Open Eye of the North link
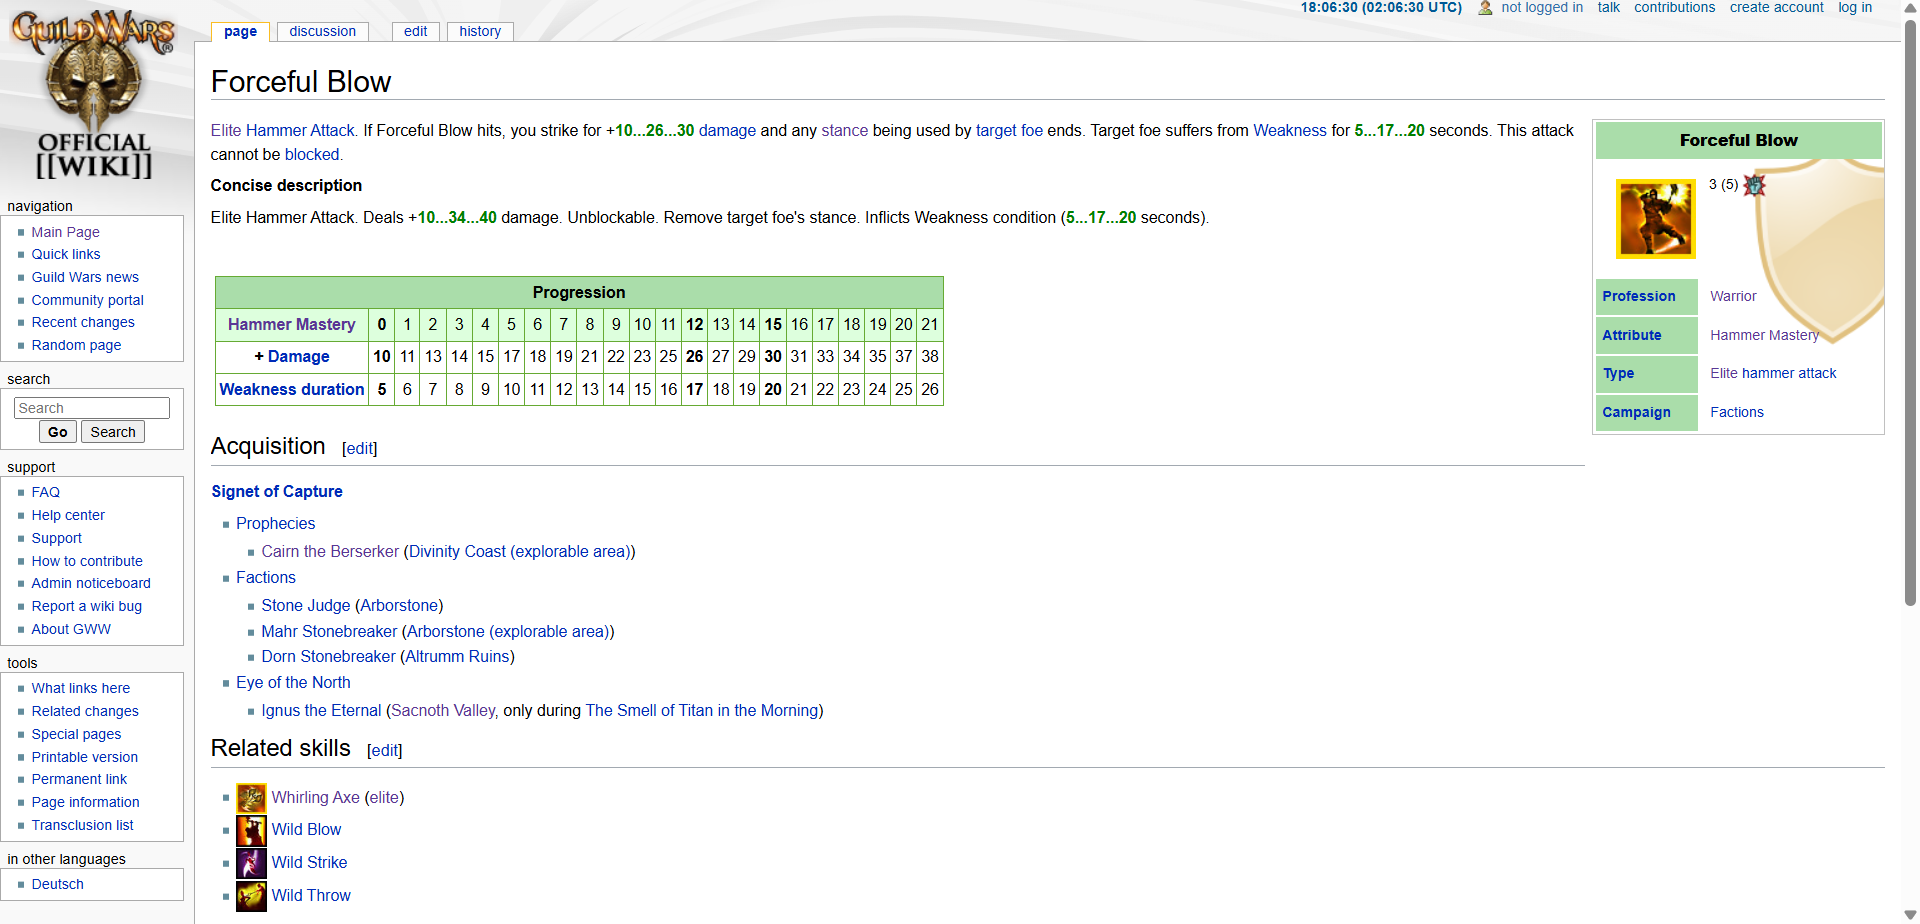The image size is (1920, 924). pos(293,683)
